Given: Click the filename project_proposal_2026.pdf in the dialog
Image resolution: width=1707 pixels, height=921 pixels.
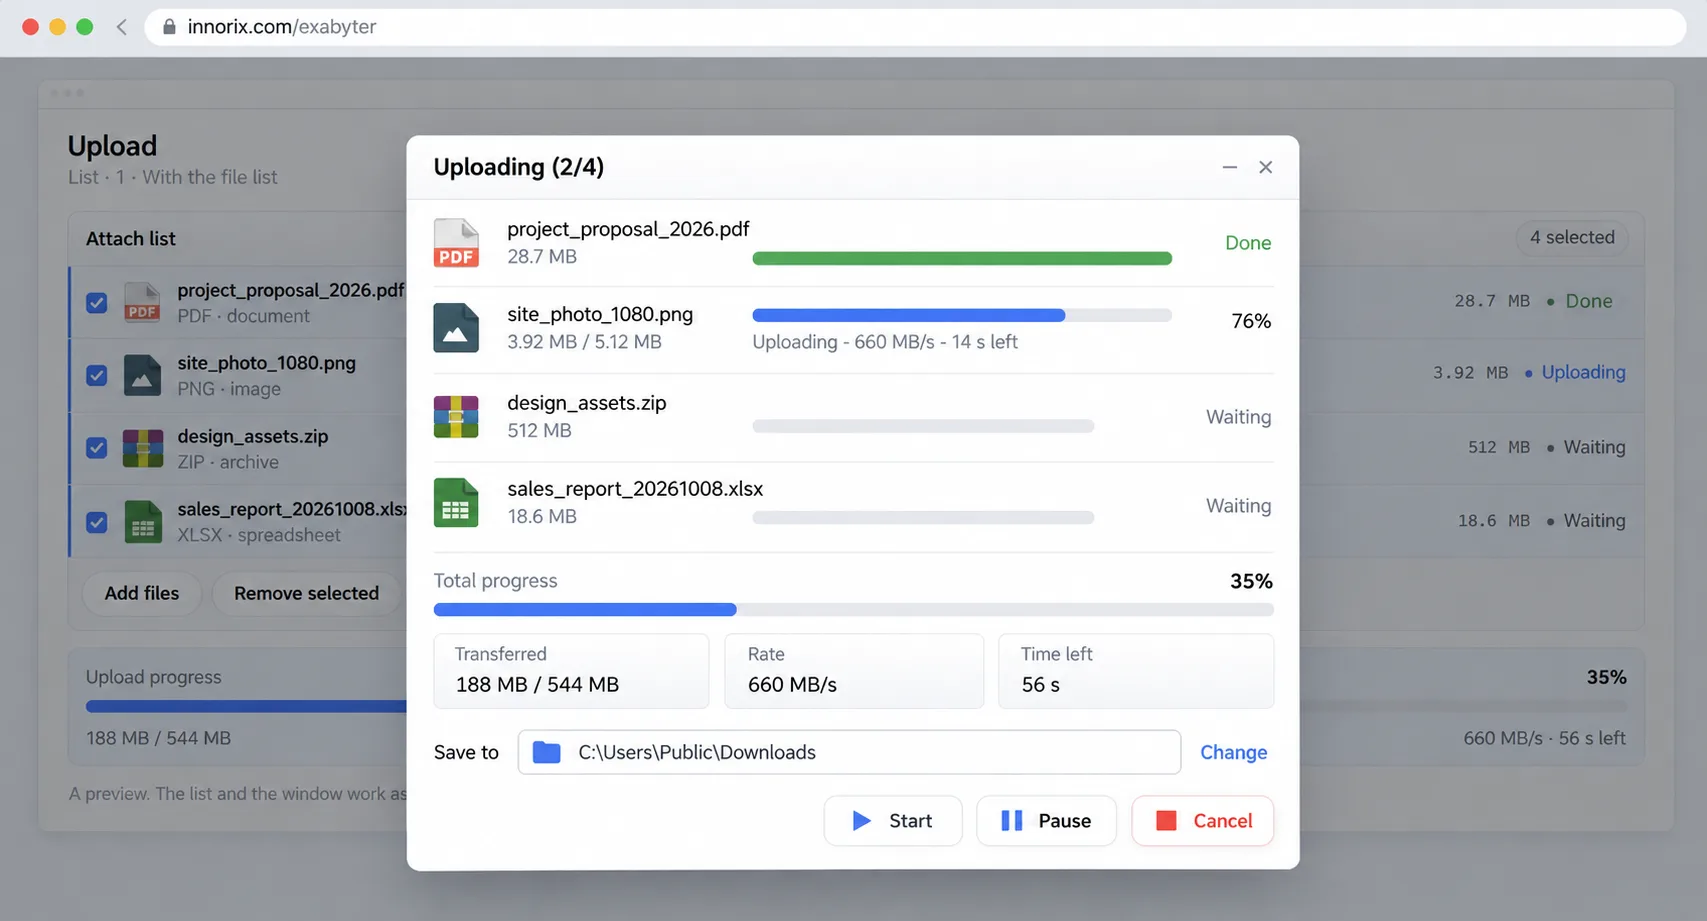Looking at the screenshot, I should (628, 229).
